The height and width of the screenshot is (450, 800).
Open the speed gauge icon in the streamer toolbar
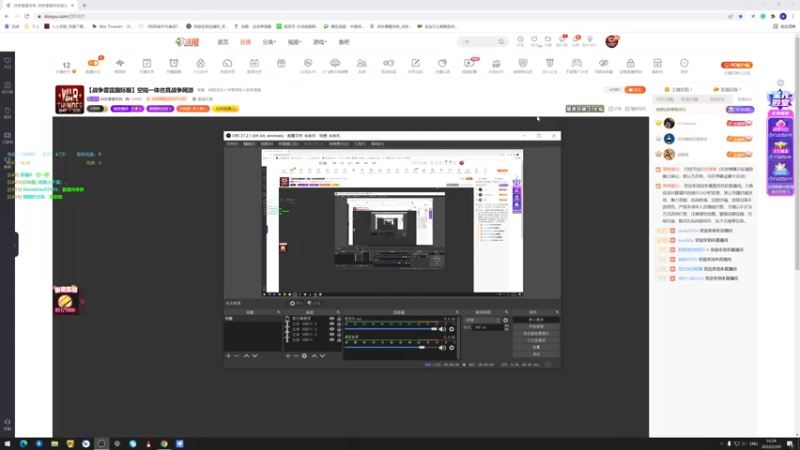point(228,63)
